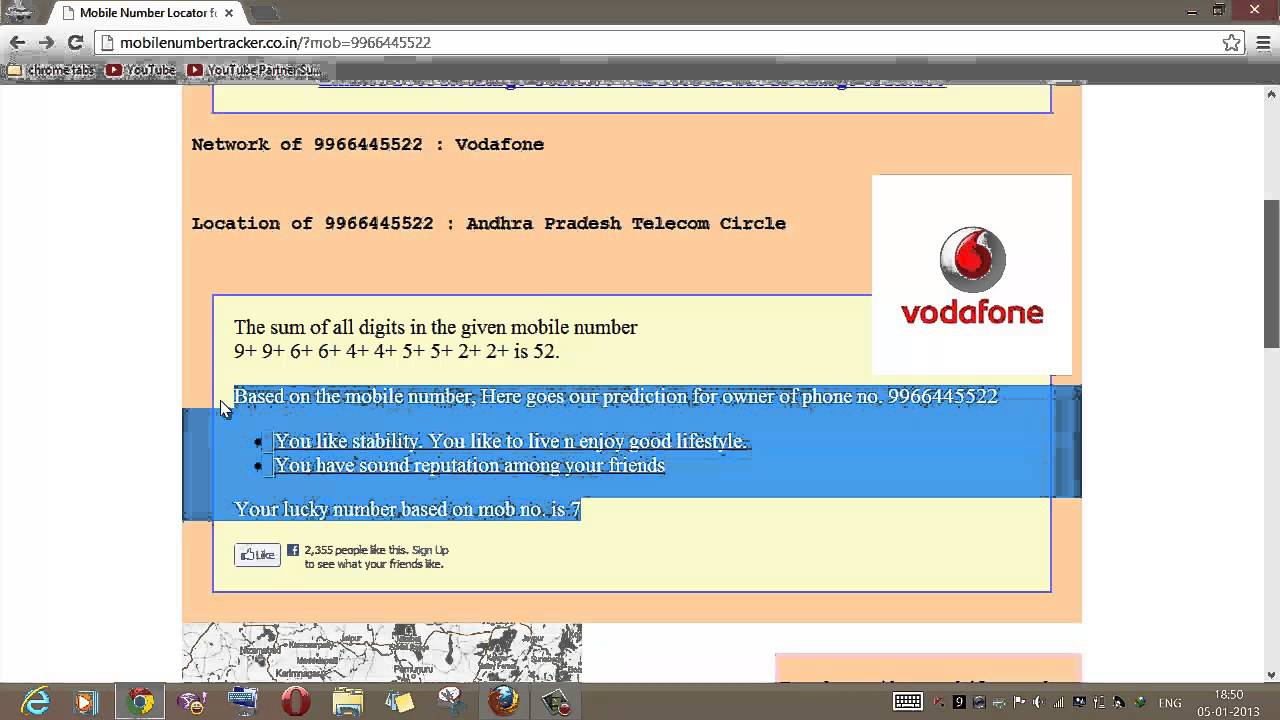Click scrollbar up arrow

click(1271, 93)
